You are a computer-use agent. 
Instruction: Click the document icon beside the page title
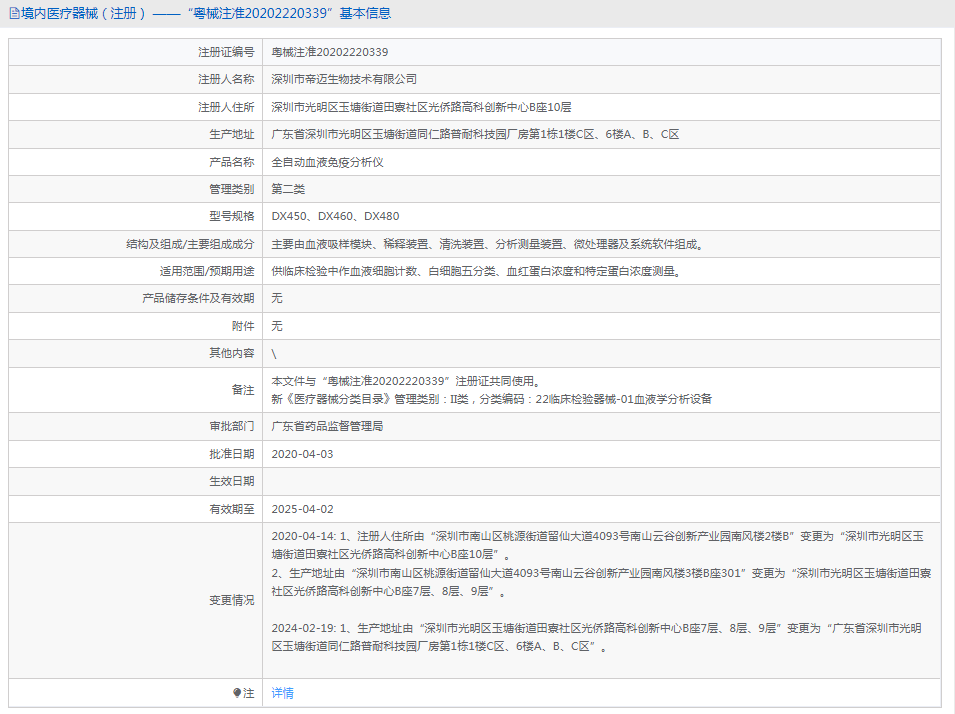[14, 13]
